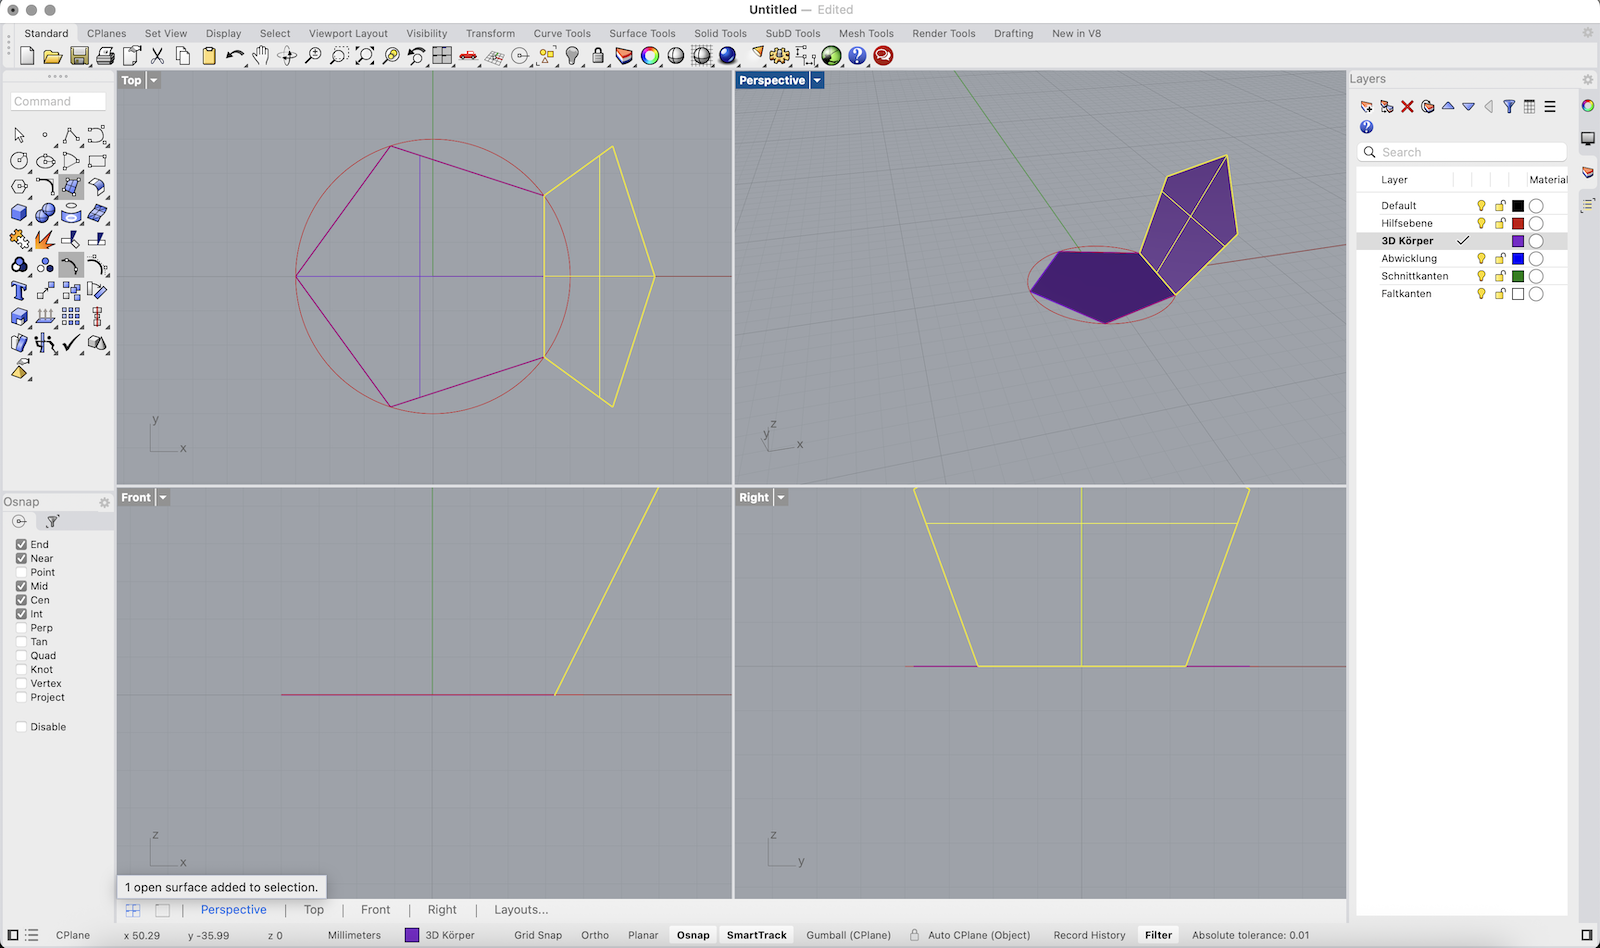
Task: Click the Open file folder icon
Action: point(53,56)
